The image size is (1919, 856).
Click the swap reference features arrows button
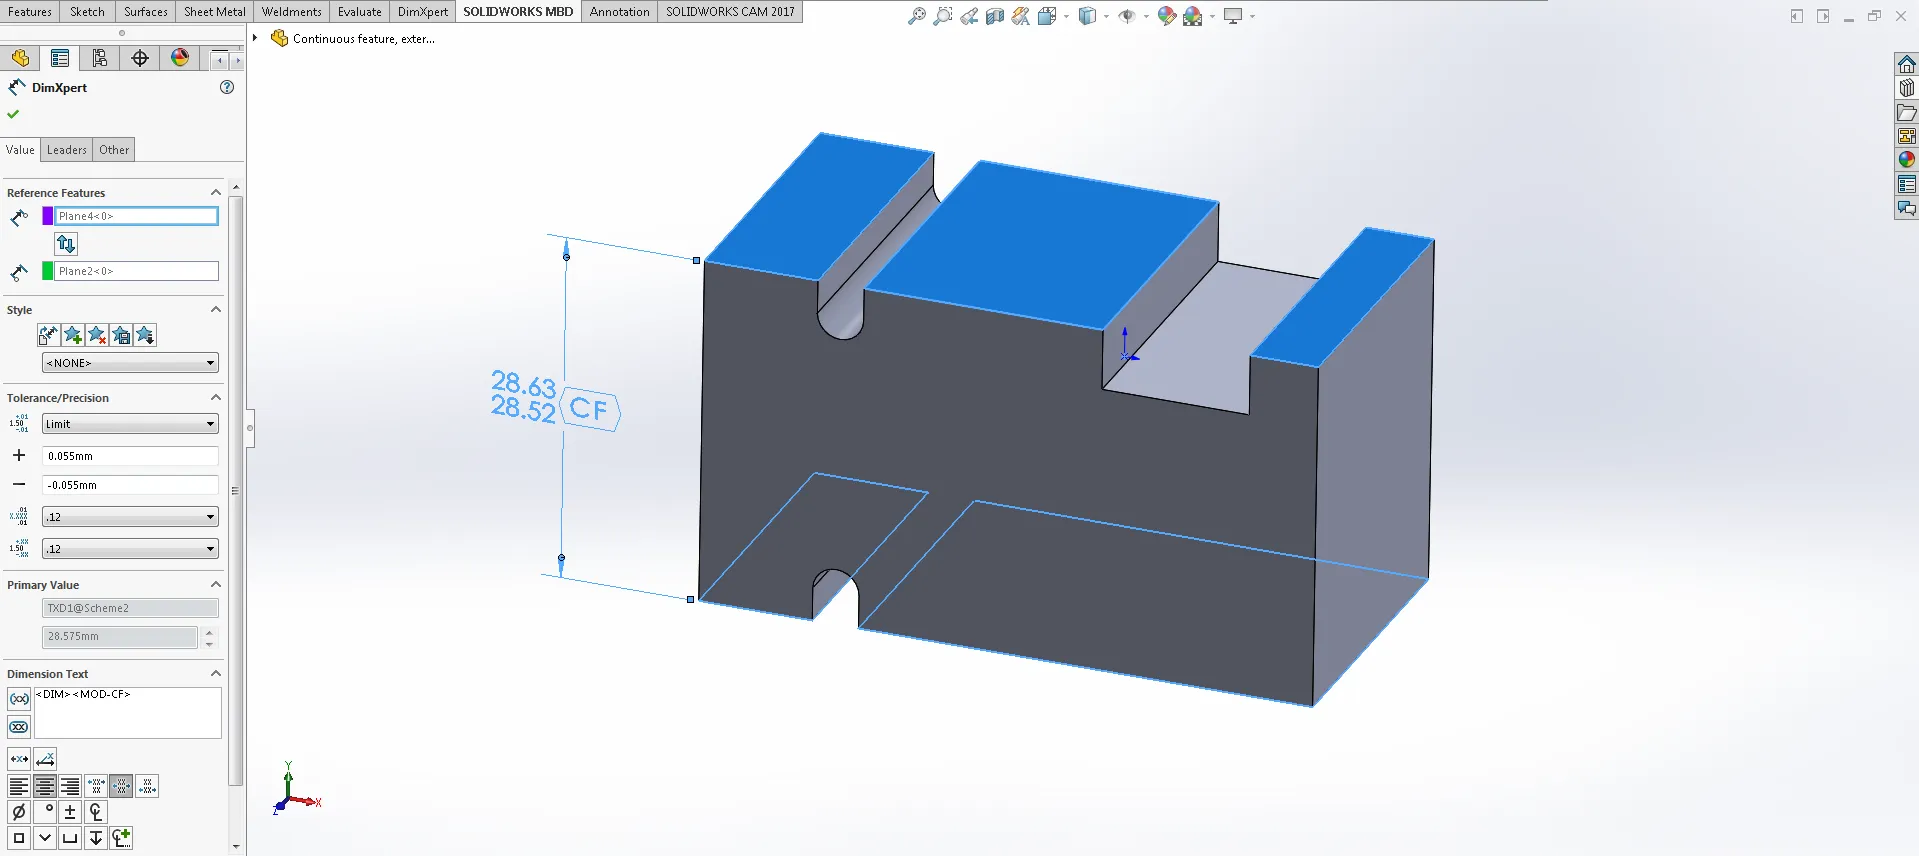coord(66,243)
